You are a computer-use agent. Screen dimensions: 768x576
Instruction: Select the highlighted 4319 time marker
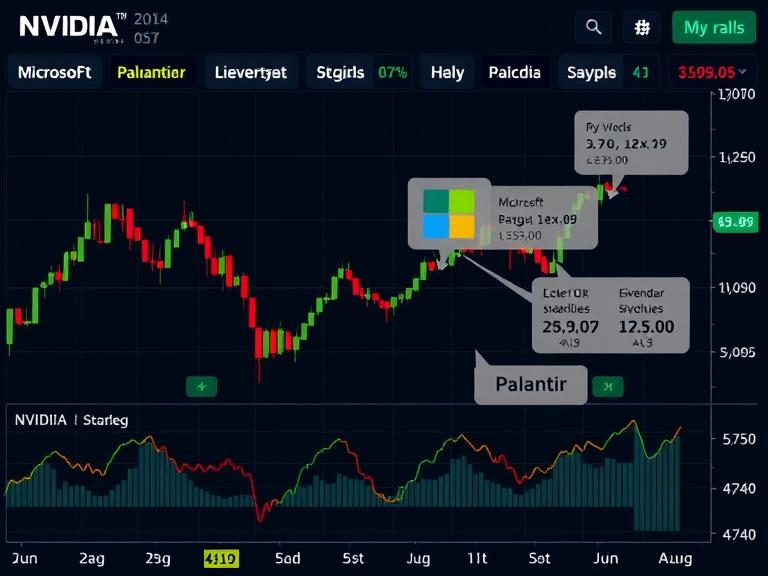(221, 558)
